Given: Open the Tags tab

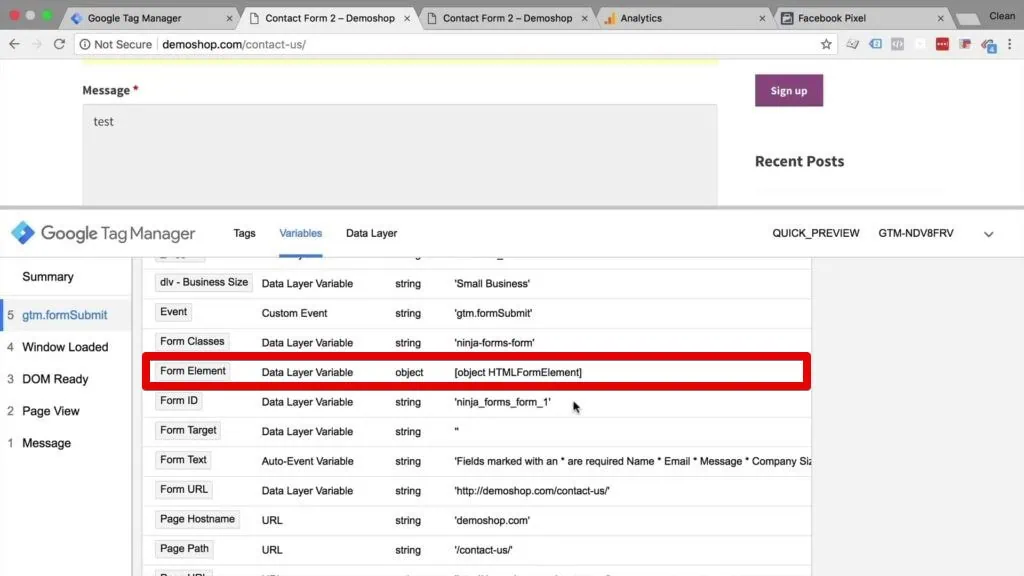Looking at the screenshot, I should [x=244, y=233].
